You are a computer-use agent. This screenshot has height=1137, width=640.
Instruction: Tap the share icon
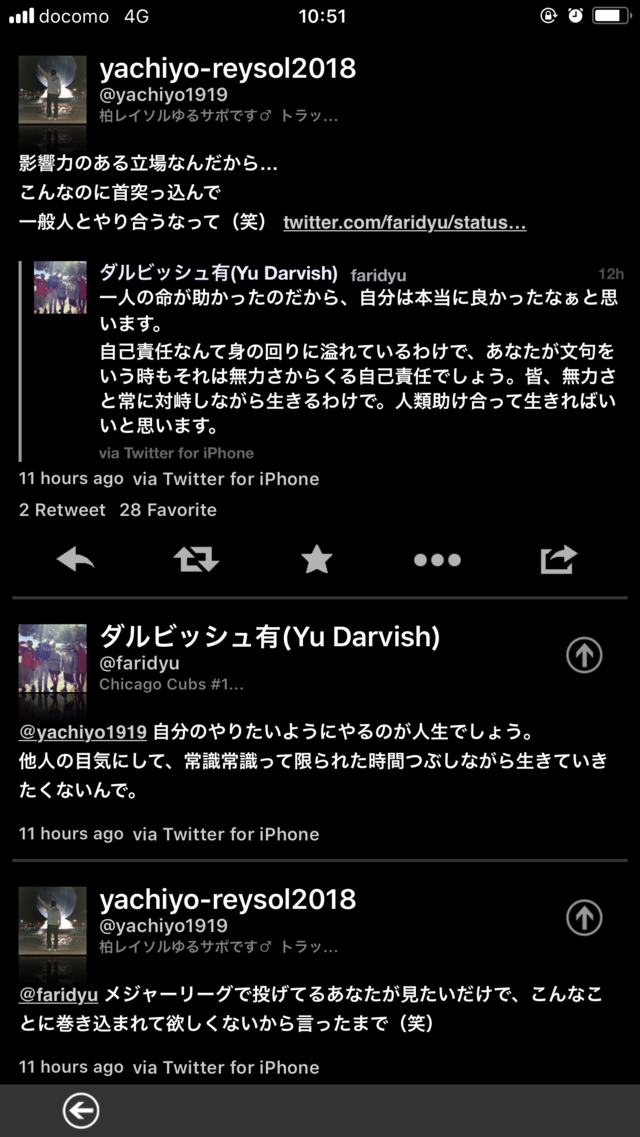coord(558,559)
